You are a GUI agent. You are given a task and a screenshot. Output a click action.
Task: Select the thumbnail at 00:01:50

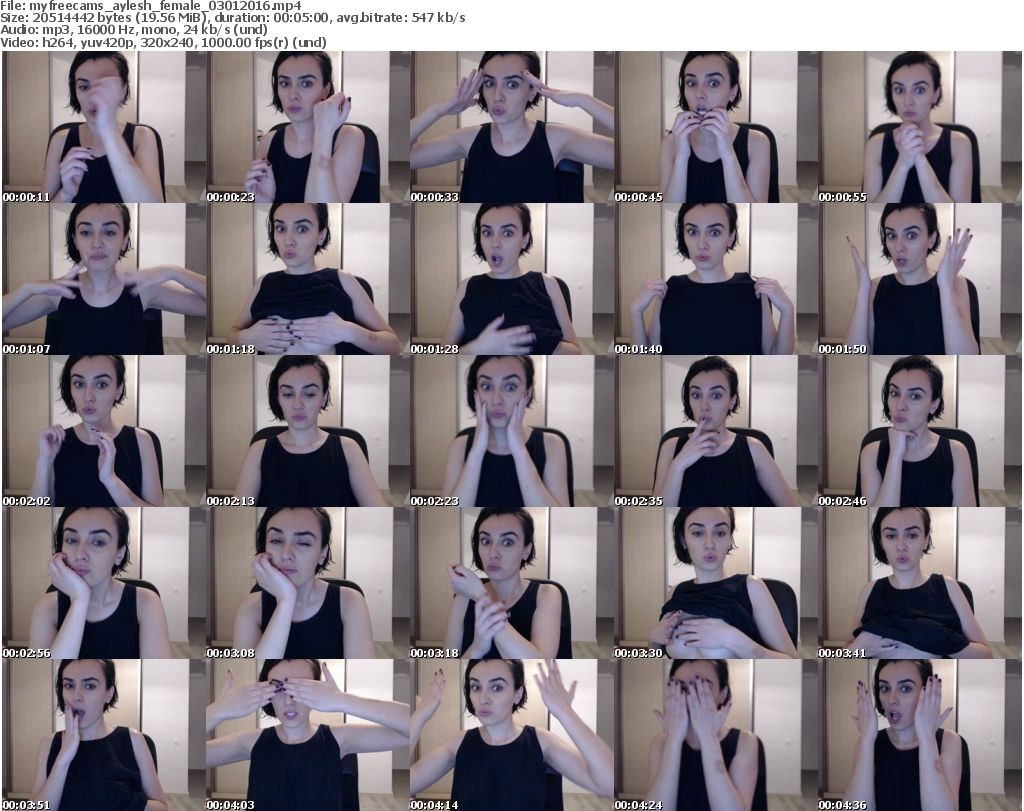click(920, 279)
